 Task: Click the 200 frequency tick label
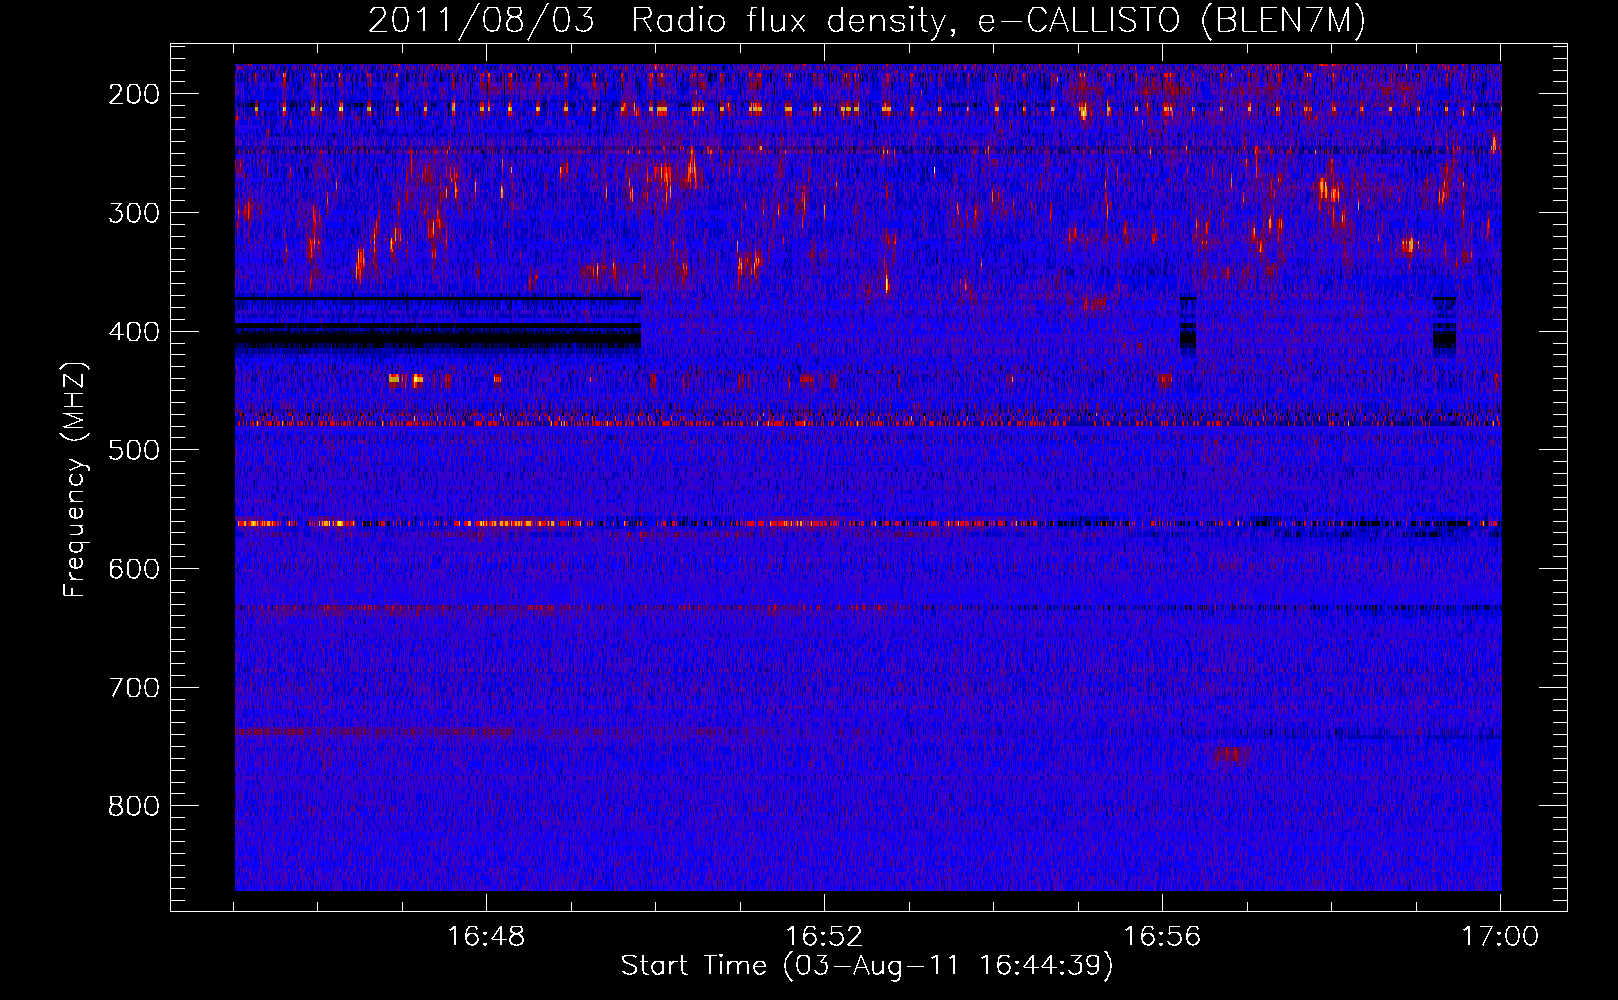tap(134, 94)
